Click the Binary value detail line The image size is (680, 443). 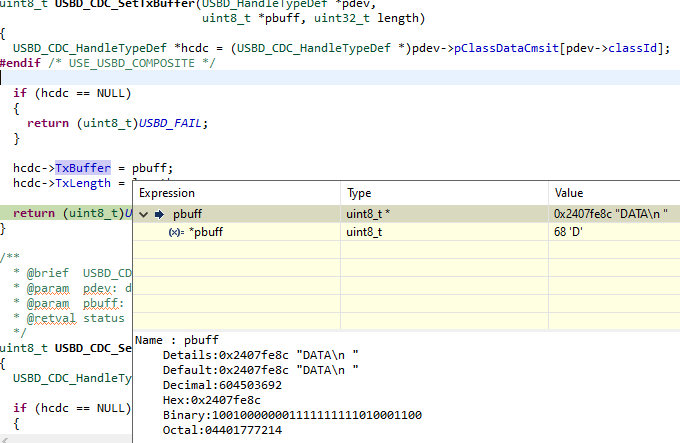pos(292,414)
